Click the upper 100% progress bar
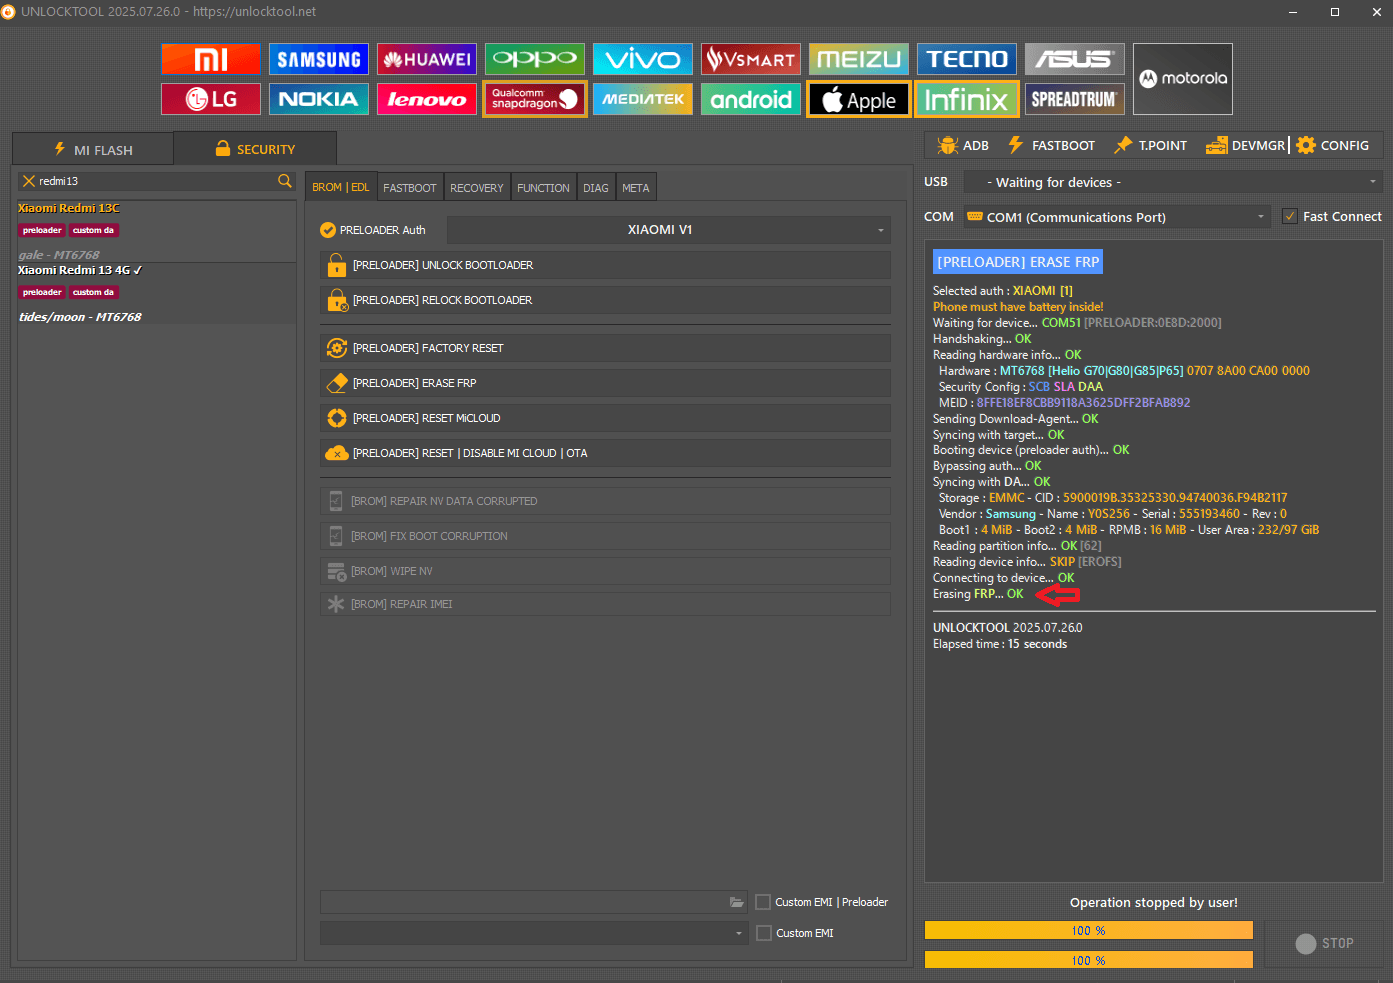1393x983 pixels. click(1088, 931)
